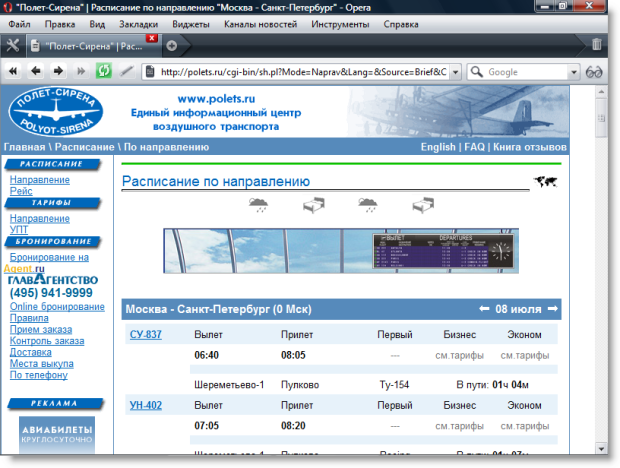Click the Прием заказа link

pyautogui.click(x=41, y=330)
